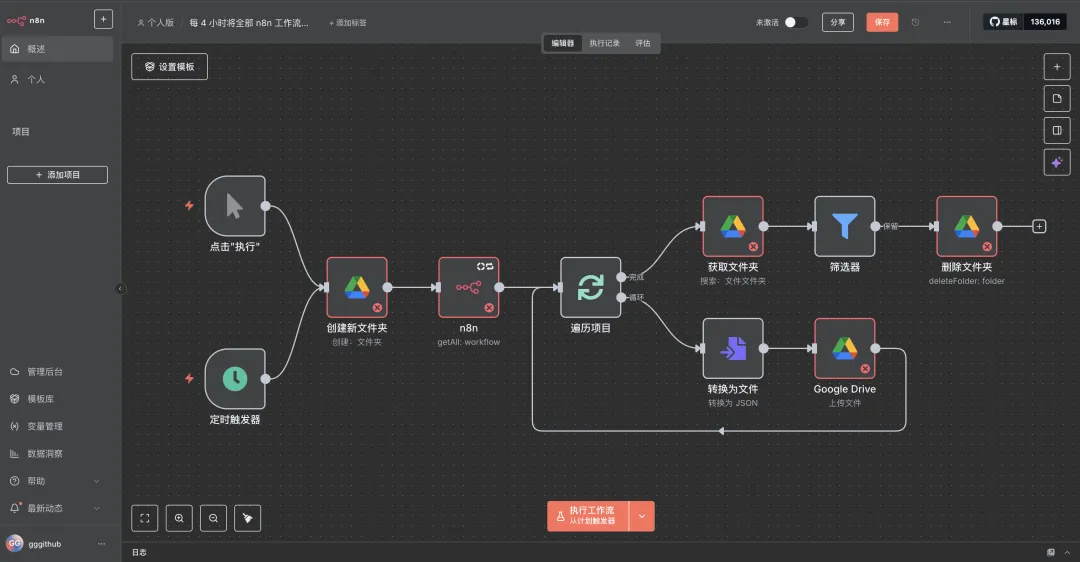Image resolution: width=1080 pixels, height=562 pixels.
Task: Switch to 评估 evaluations tab
Action: (x=643, y=43)
